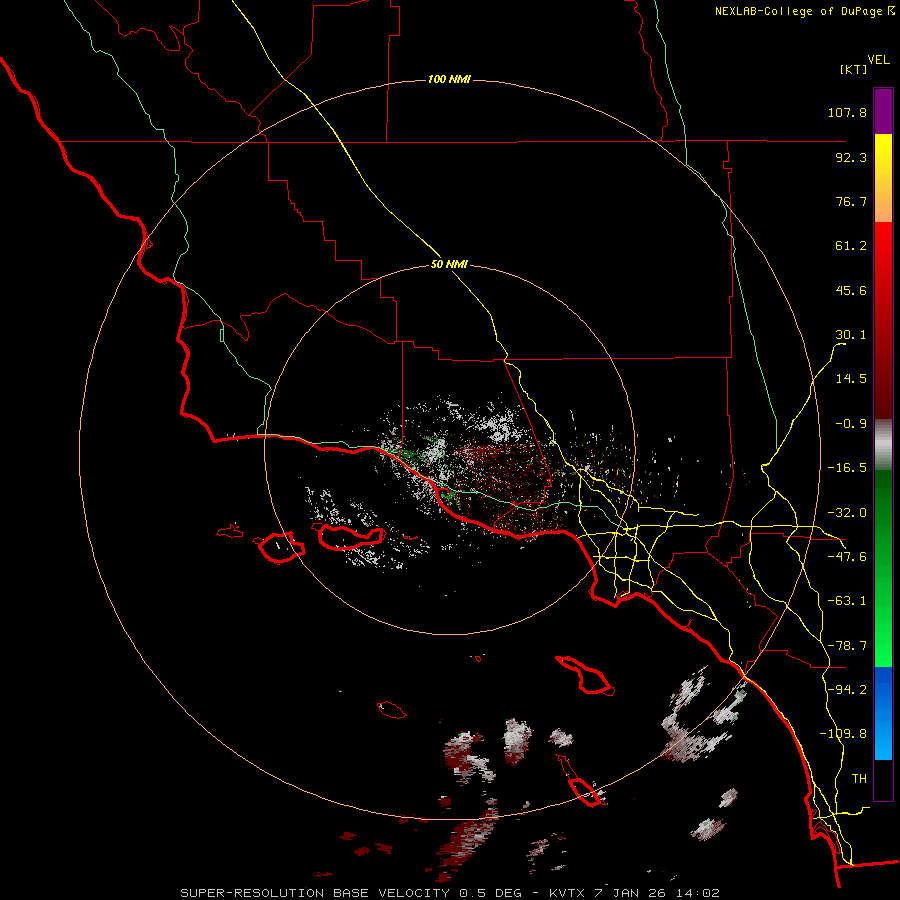This screenshot has width=900, height=900.
Task: Click the -32.0 legend value
Action: click(847, 513)
